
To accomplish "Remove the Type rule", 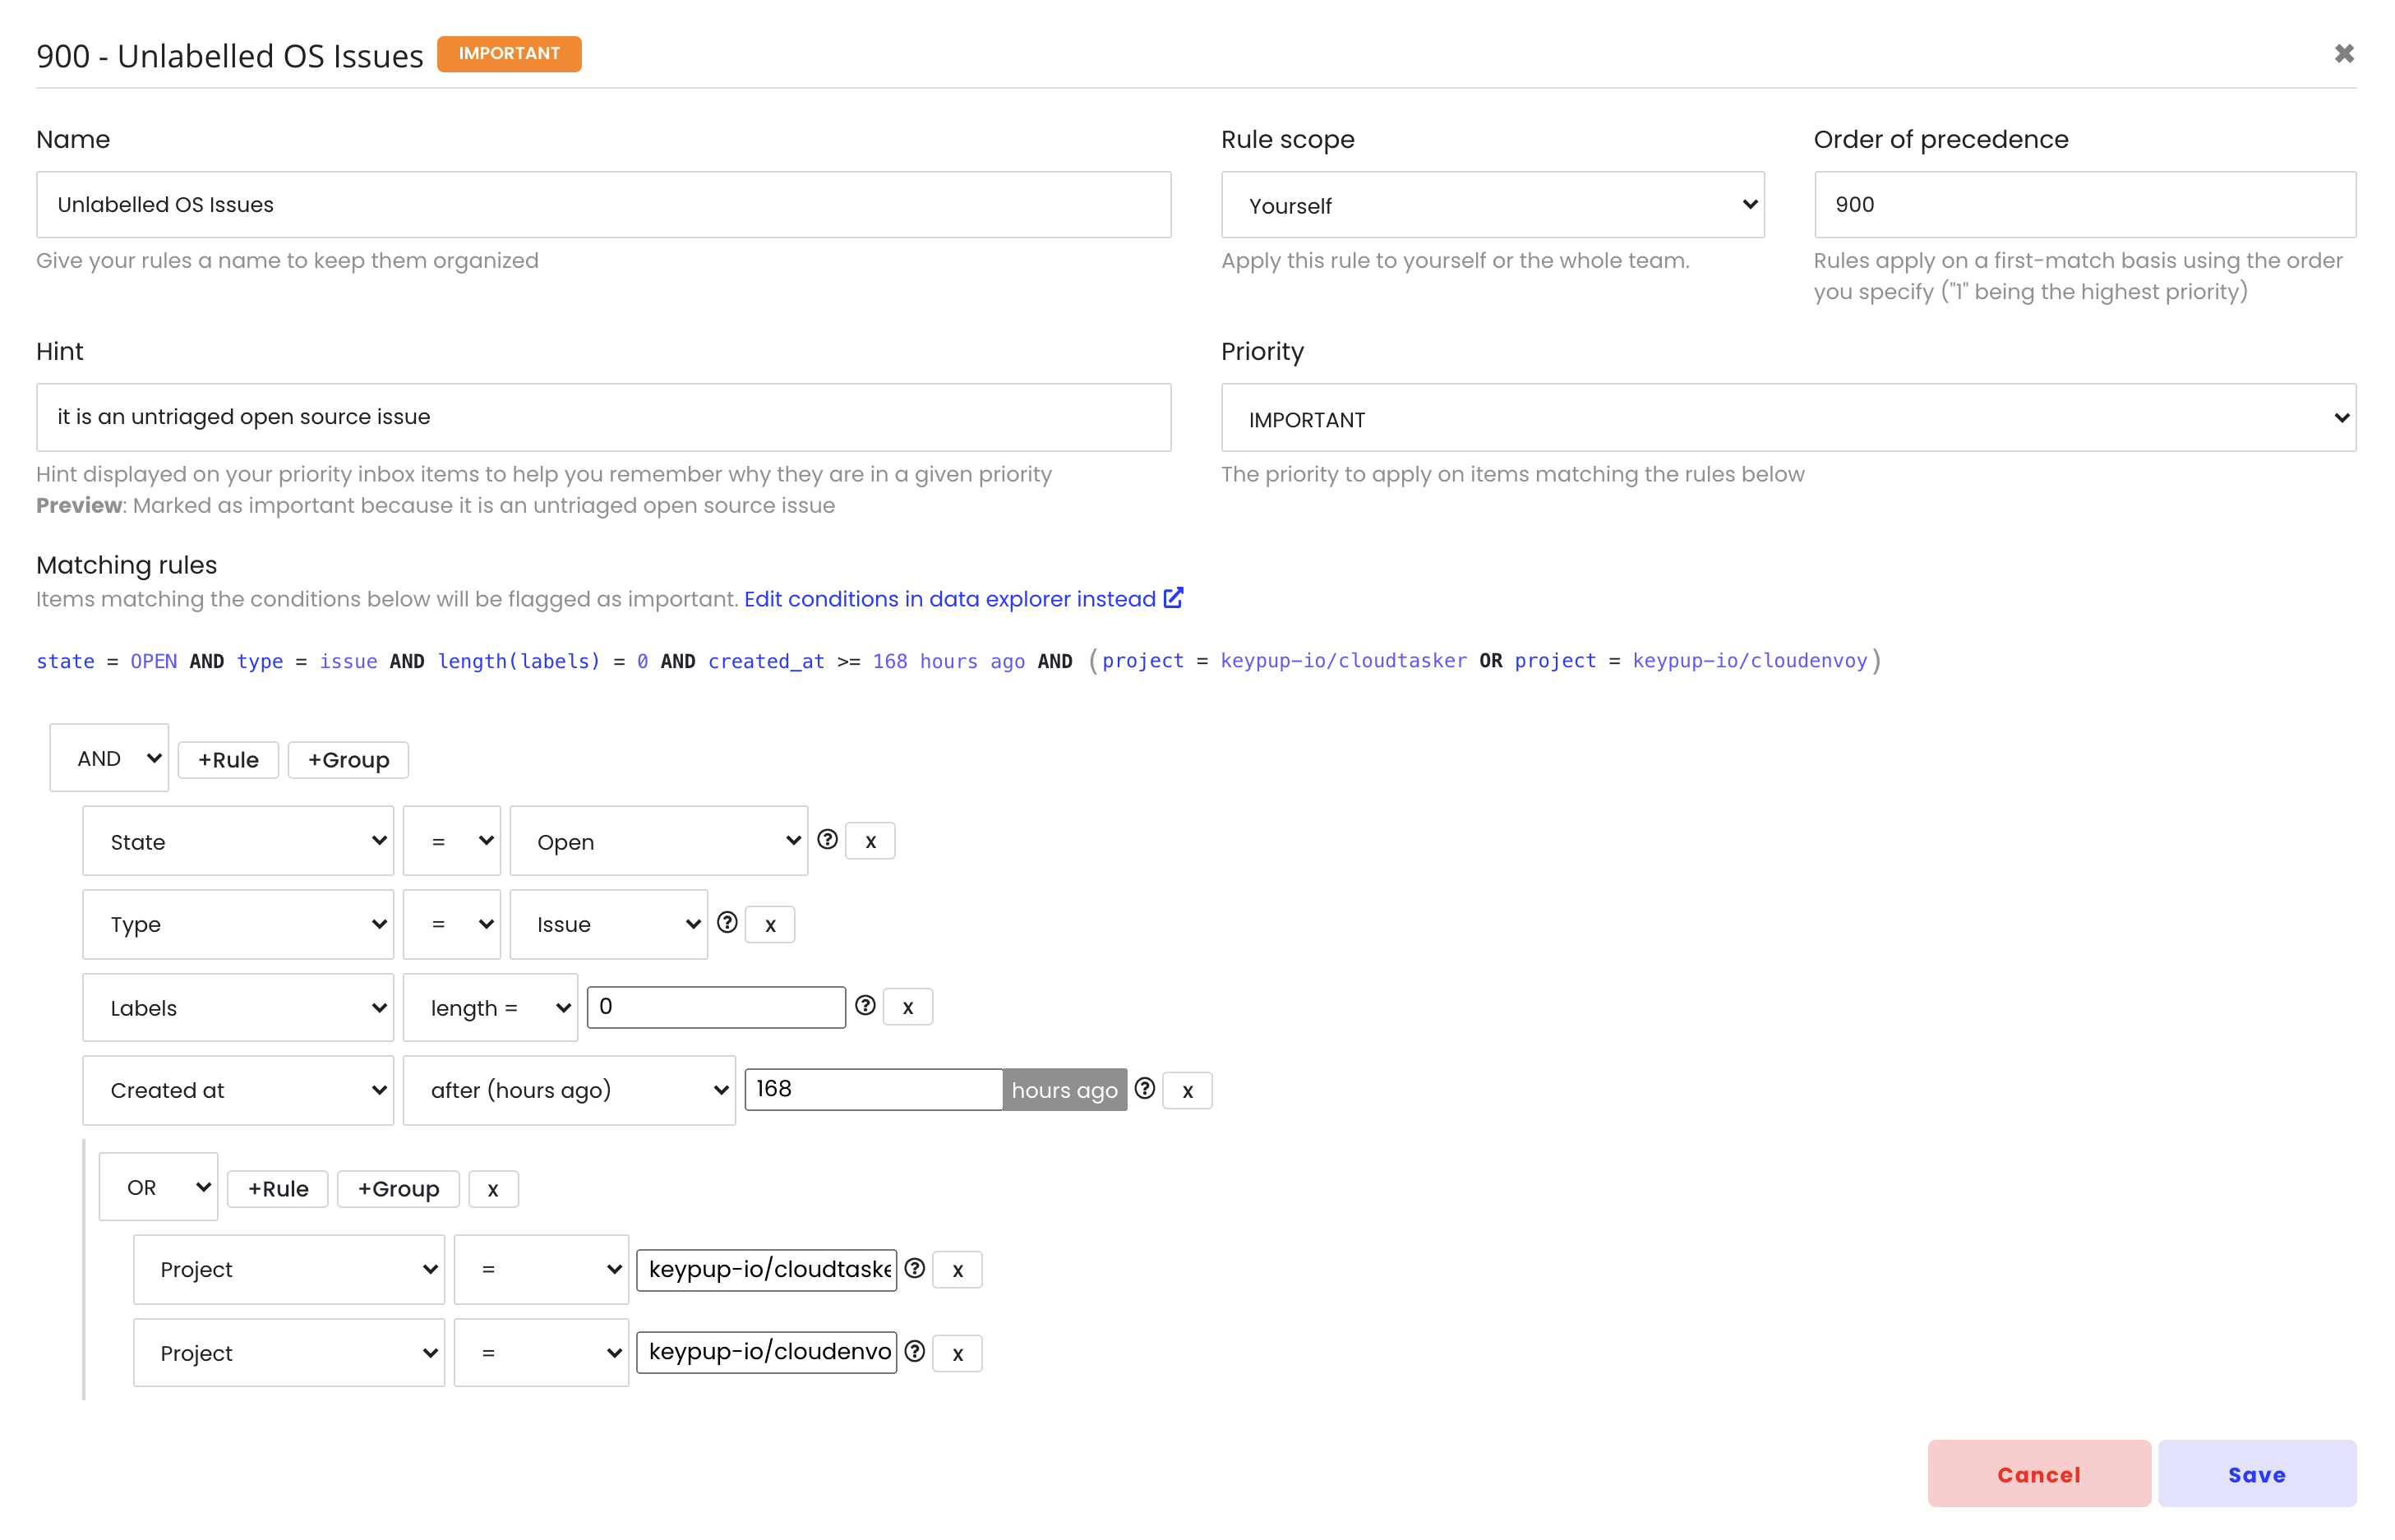I will pos(770,925).
